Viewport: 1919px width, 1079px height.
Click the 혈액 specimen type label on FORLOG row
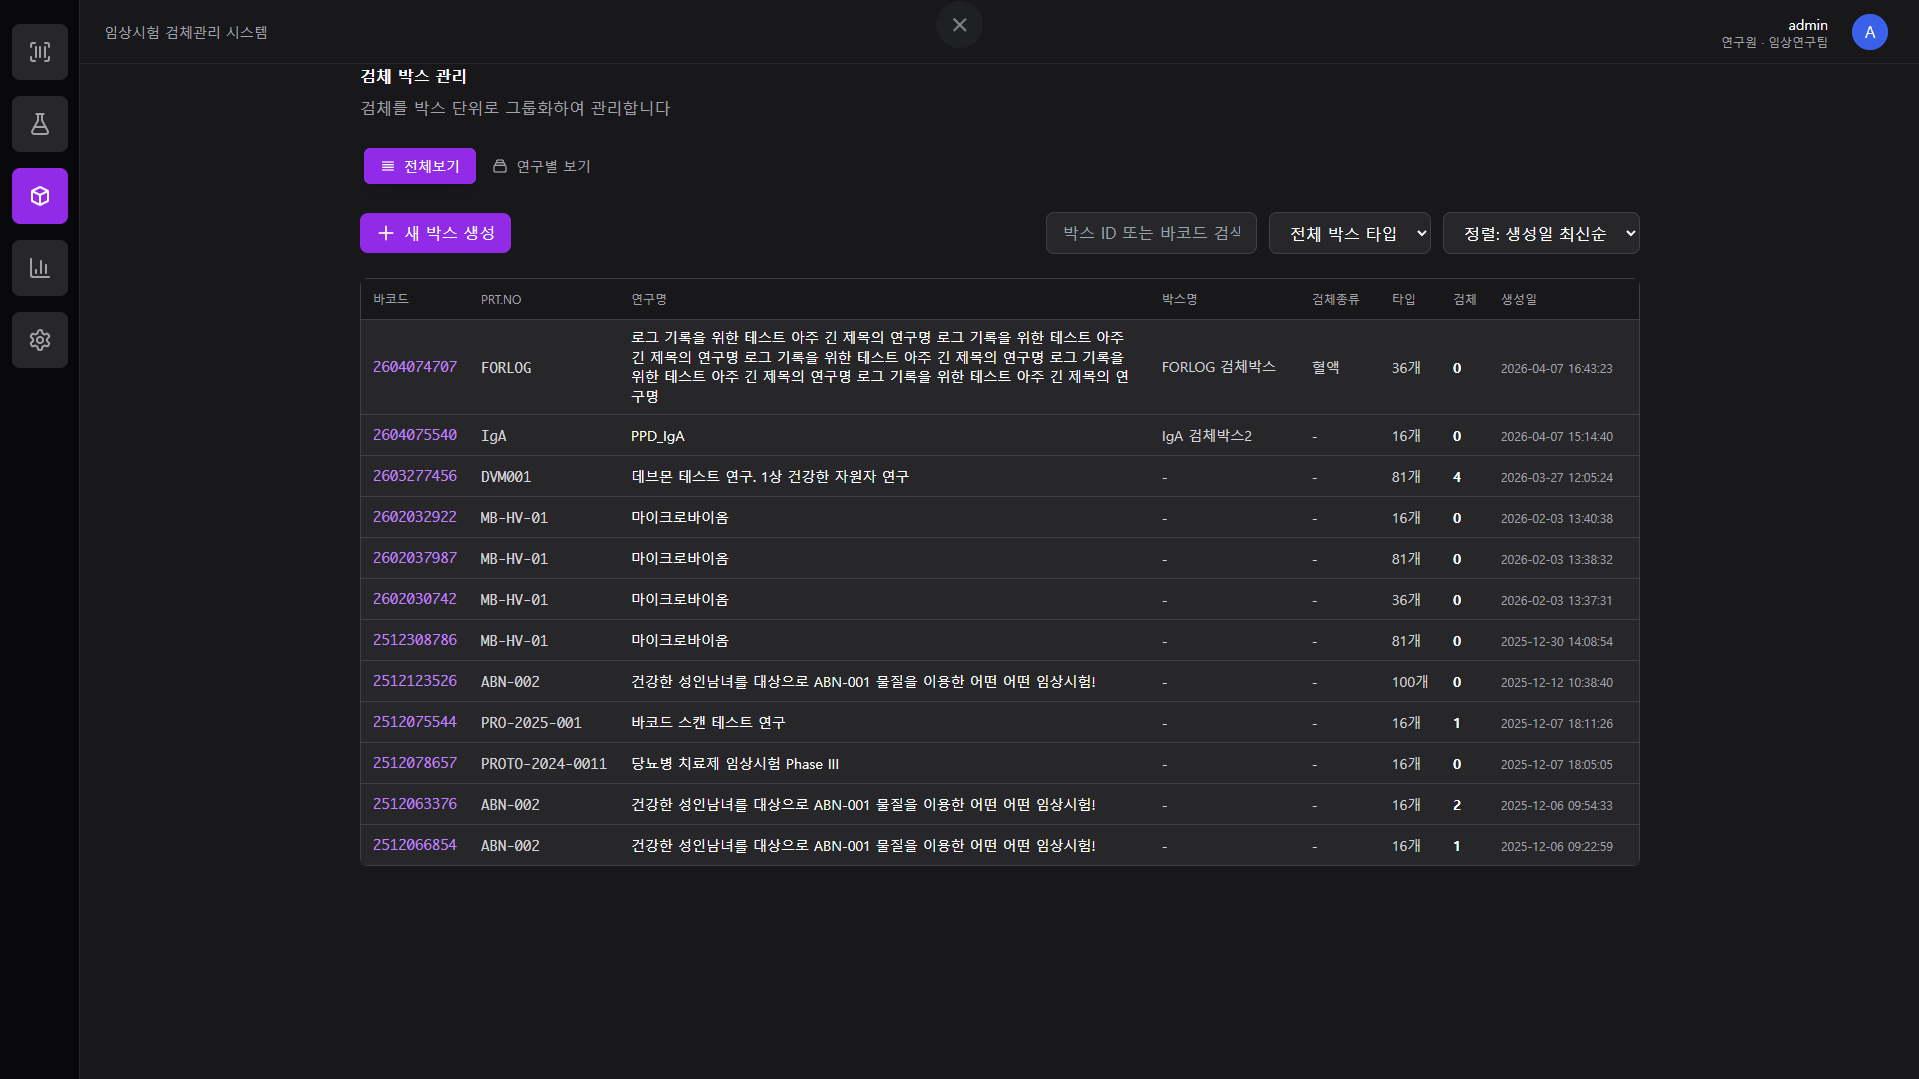tap(1324, 367)
